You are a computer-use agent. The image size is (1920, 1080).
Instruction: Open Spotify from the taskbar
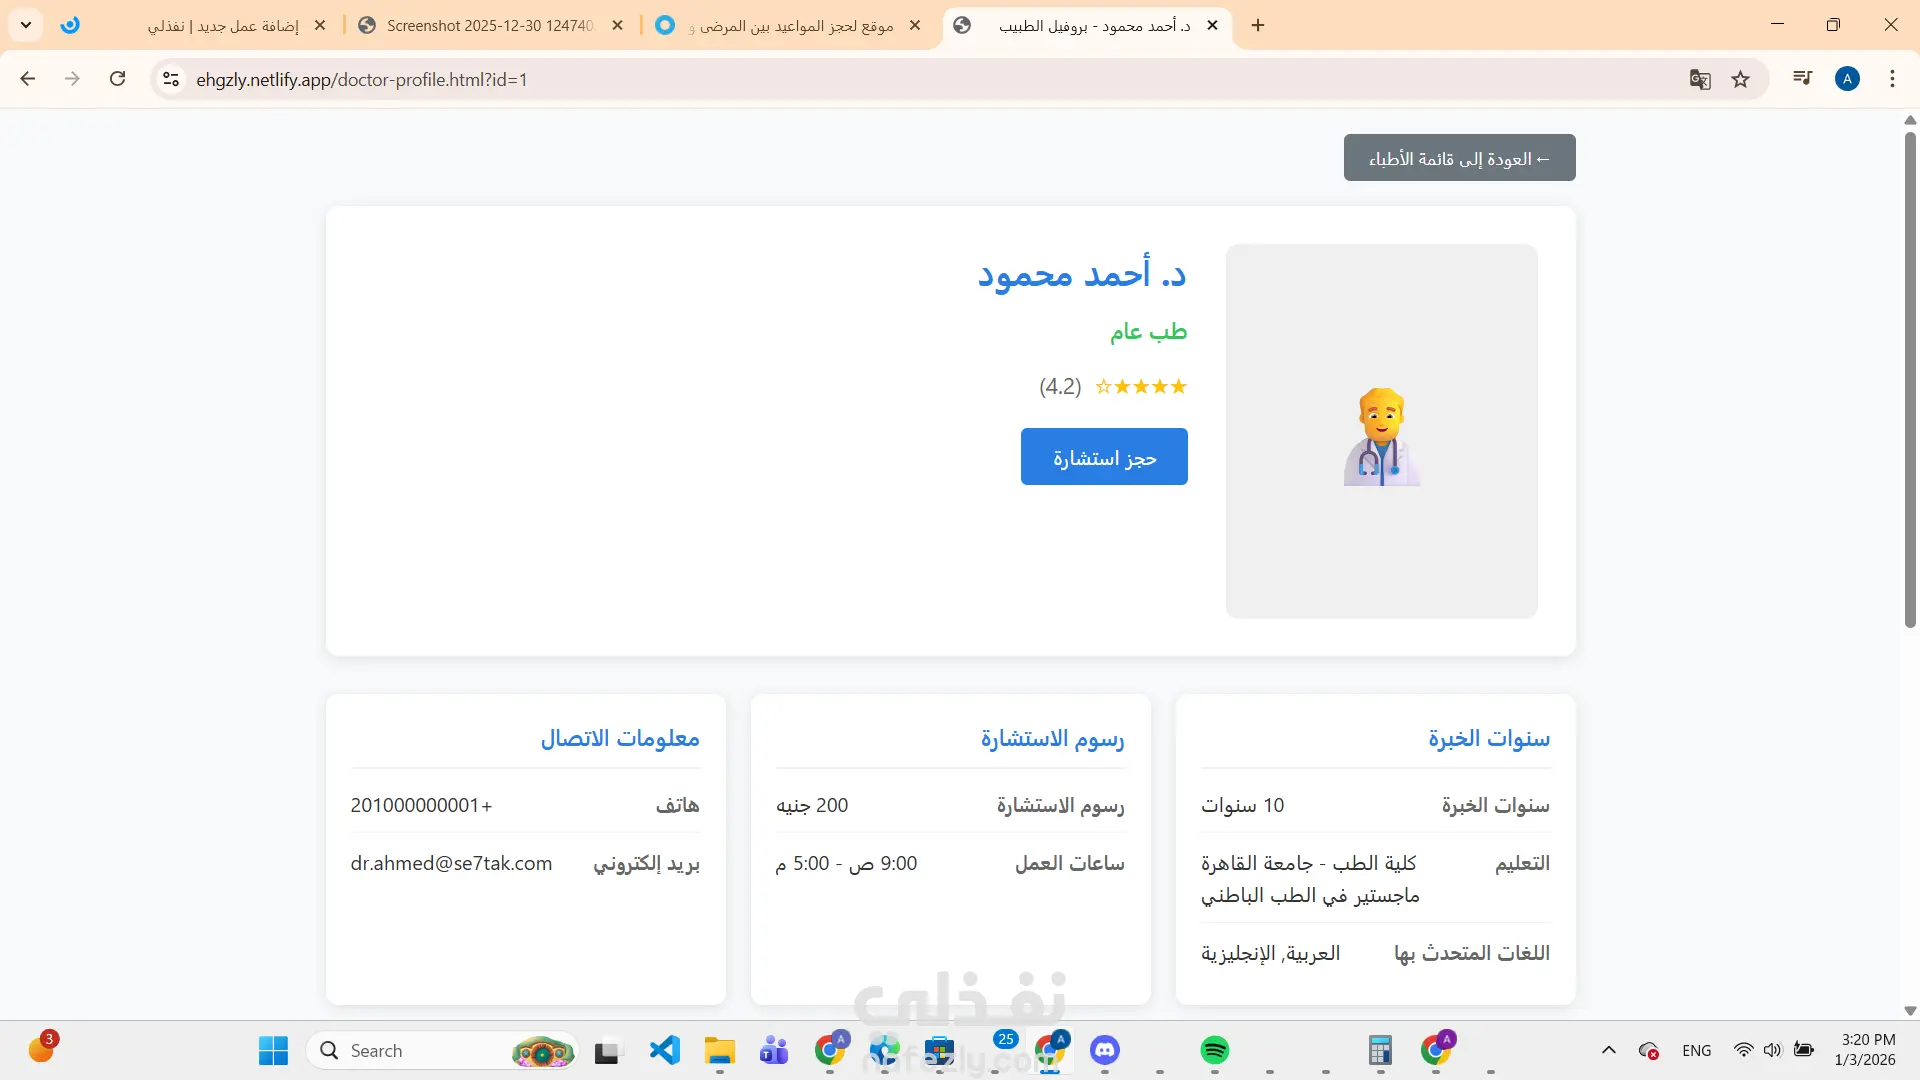coord(1214,1050)
